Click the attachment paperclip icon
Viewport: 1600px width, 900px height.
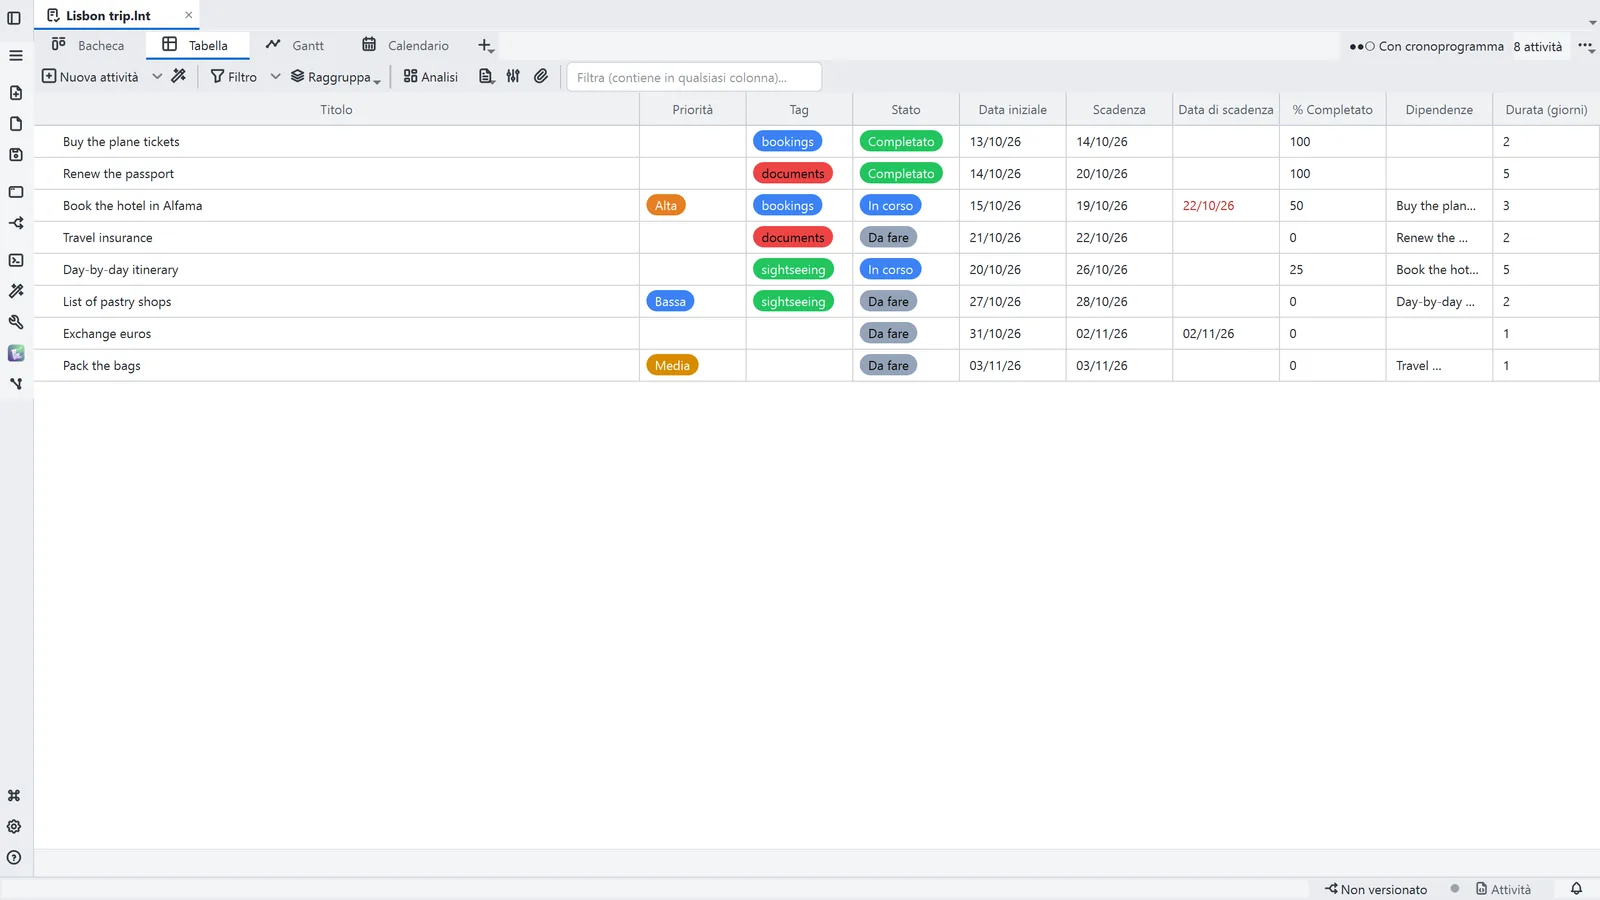(541, 76)
